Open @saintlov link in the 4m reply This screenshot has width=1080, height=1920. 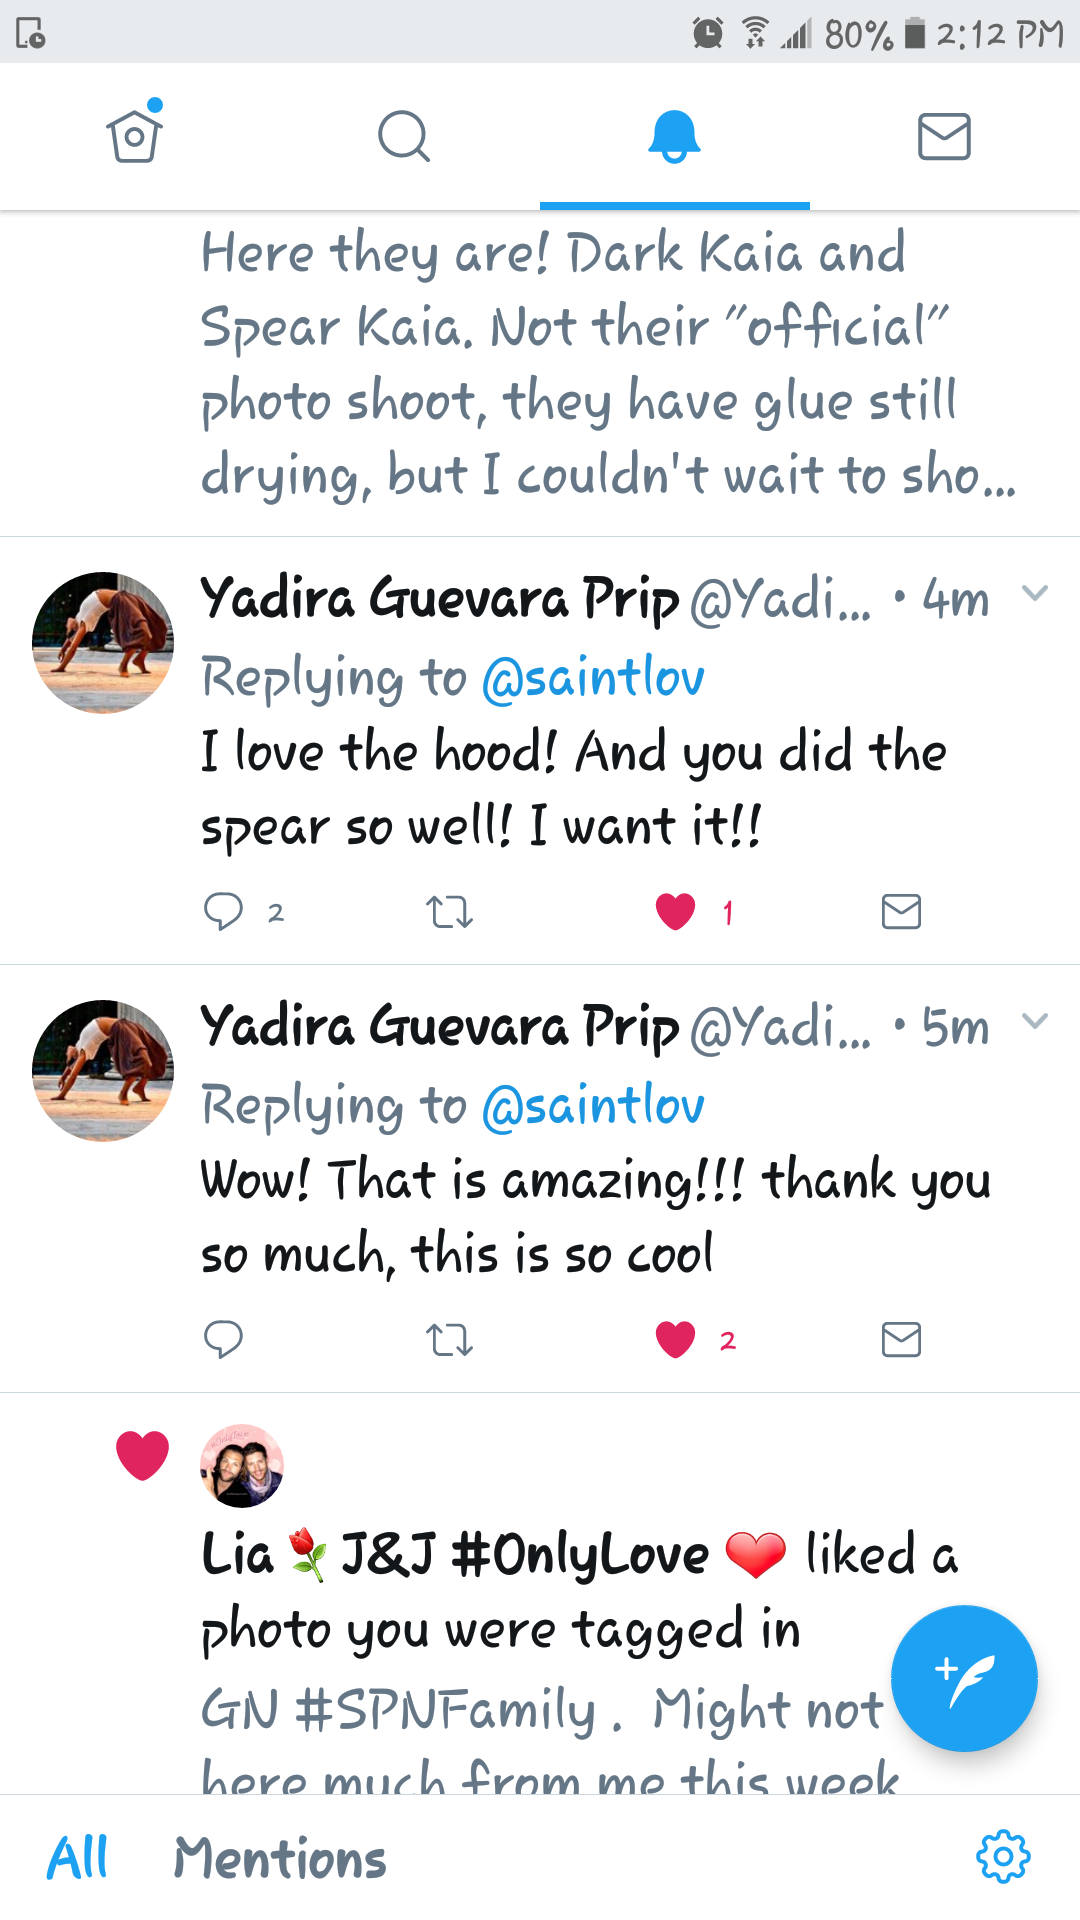[x=593, y=677]
